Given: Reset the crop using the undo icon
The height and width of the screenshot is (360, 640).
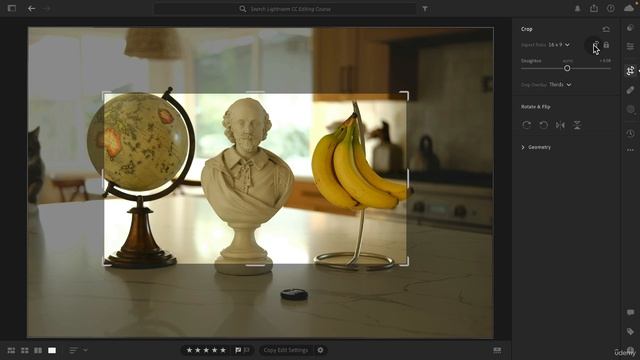Looking at the screenshot, I should tap(606, 29).
